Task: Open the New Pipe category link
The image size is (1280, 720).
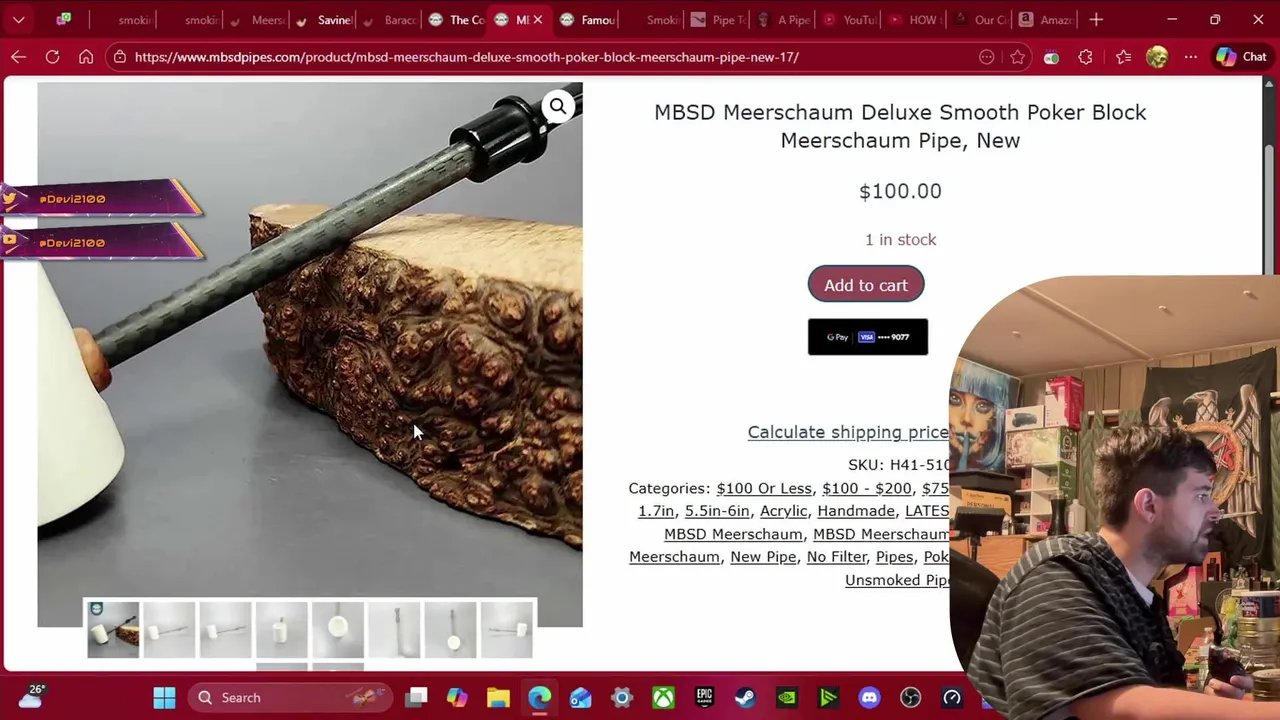Action: (763, 557)
